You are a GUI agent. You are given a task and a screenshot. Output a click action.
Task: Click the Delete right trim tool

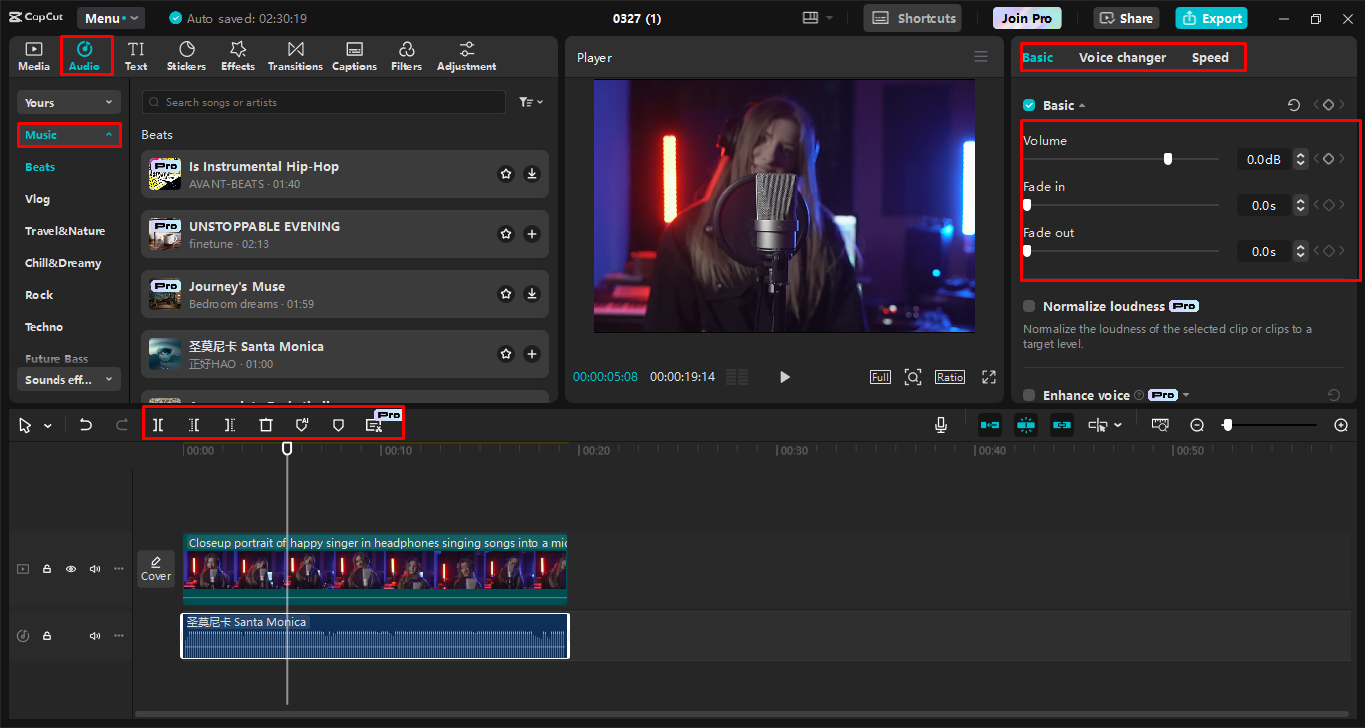pos(230,425)
